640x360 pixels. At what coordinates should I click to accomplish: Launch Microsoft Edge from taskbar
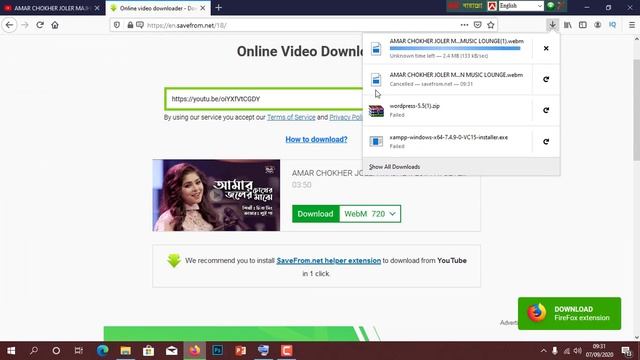(x=102, y=351)
